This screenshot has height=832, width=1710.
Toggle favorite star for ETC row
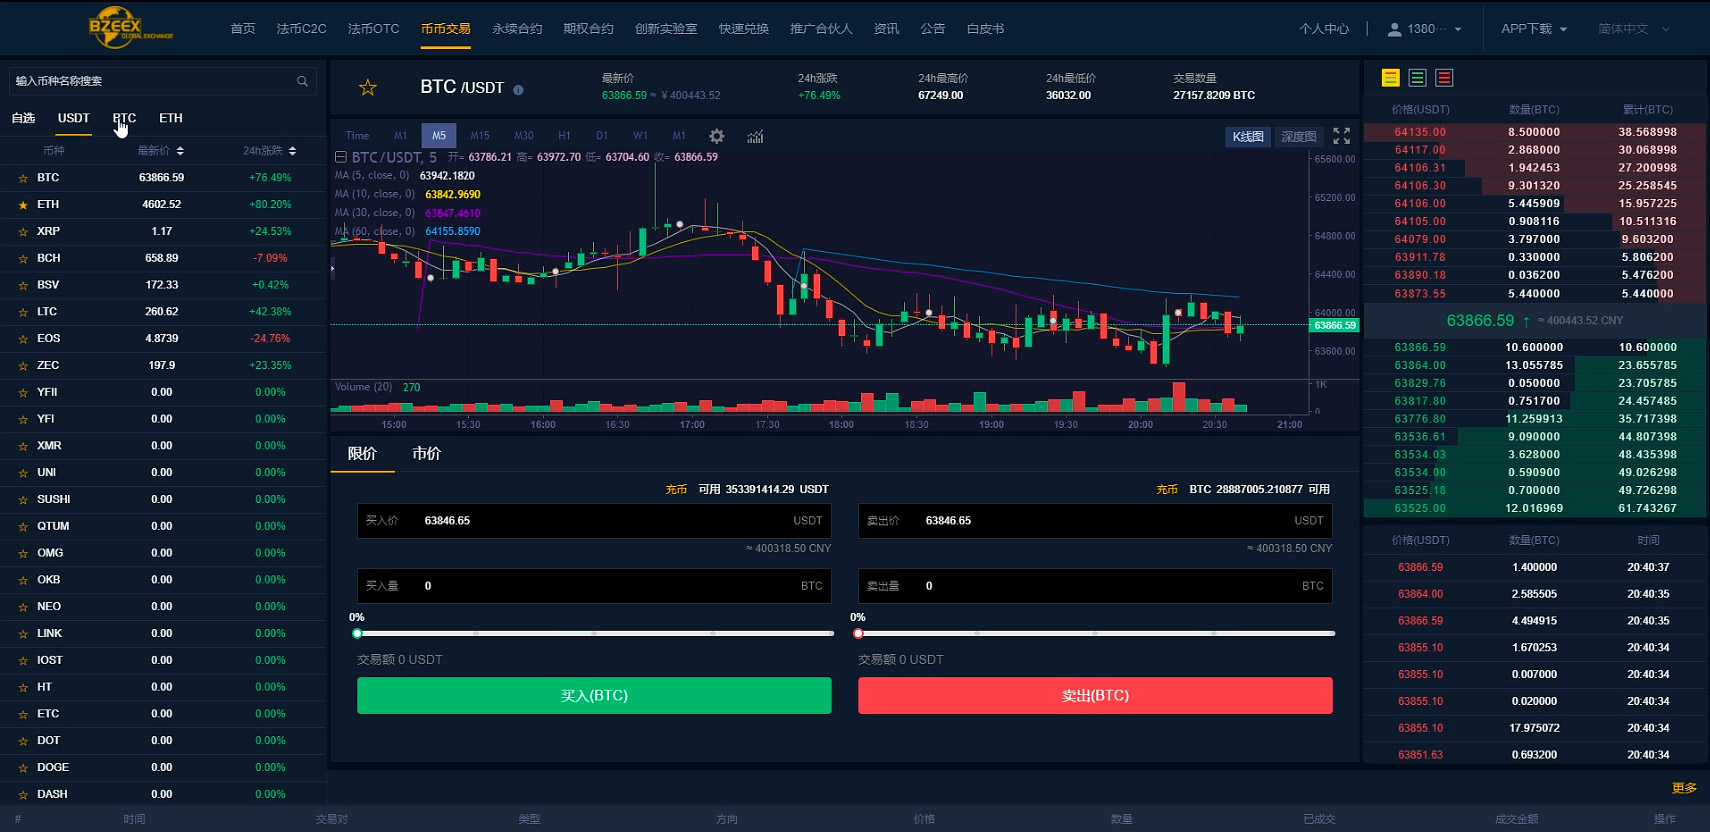click(x=23, y=714)
